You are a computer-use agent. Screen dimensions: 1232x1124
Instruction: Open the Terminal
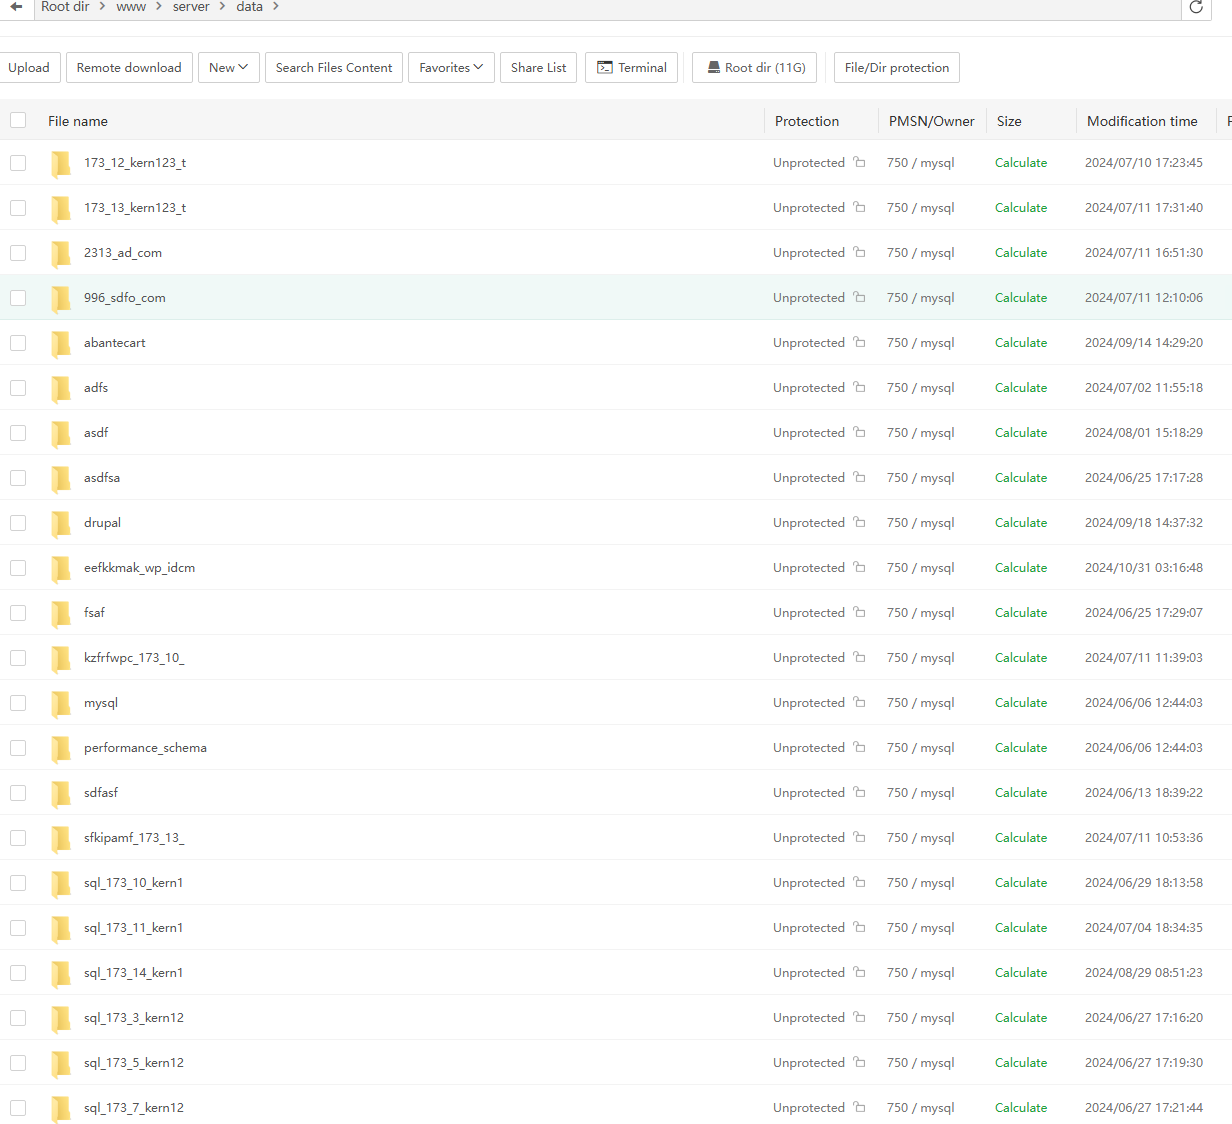631,68
